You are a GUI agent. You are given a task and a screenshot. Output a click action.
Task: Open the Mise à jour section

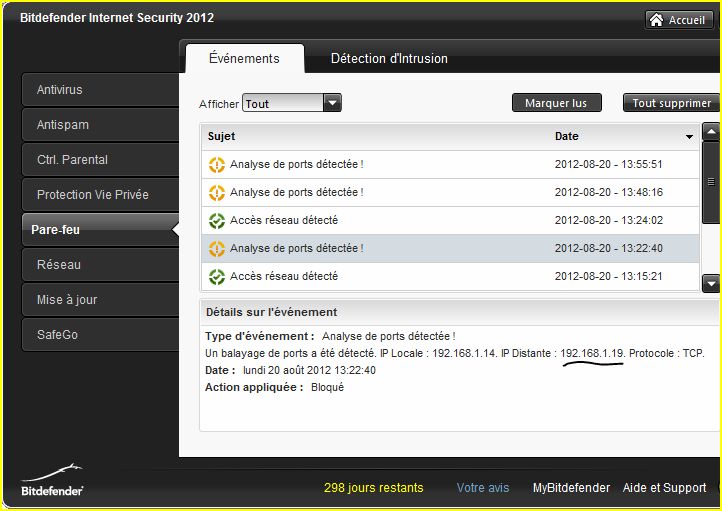(x=100, y=300)
